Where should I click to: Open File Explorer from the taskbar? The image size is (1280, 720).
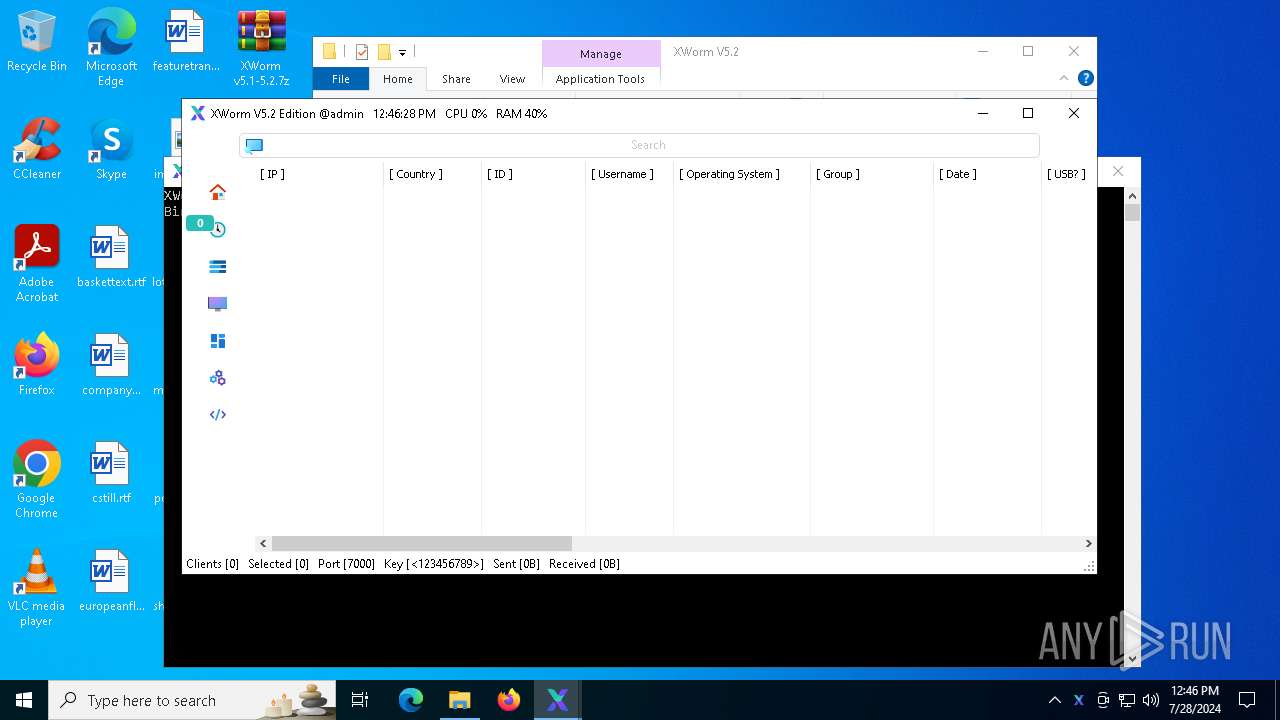click(459, 700)
